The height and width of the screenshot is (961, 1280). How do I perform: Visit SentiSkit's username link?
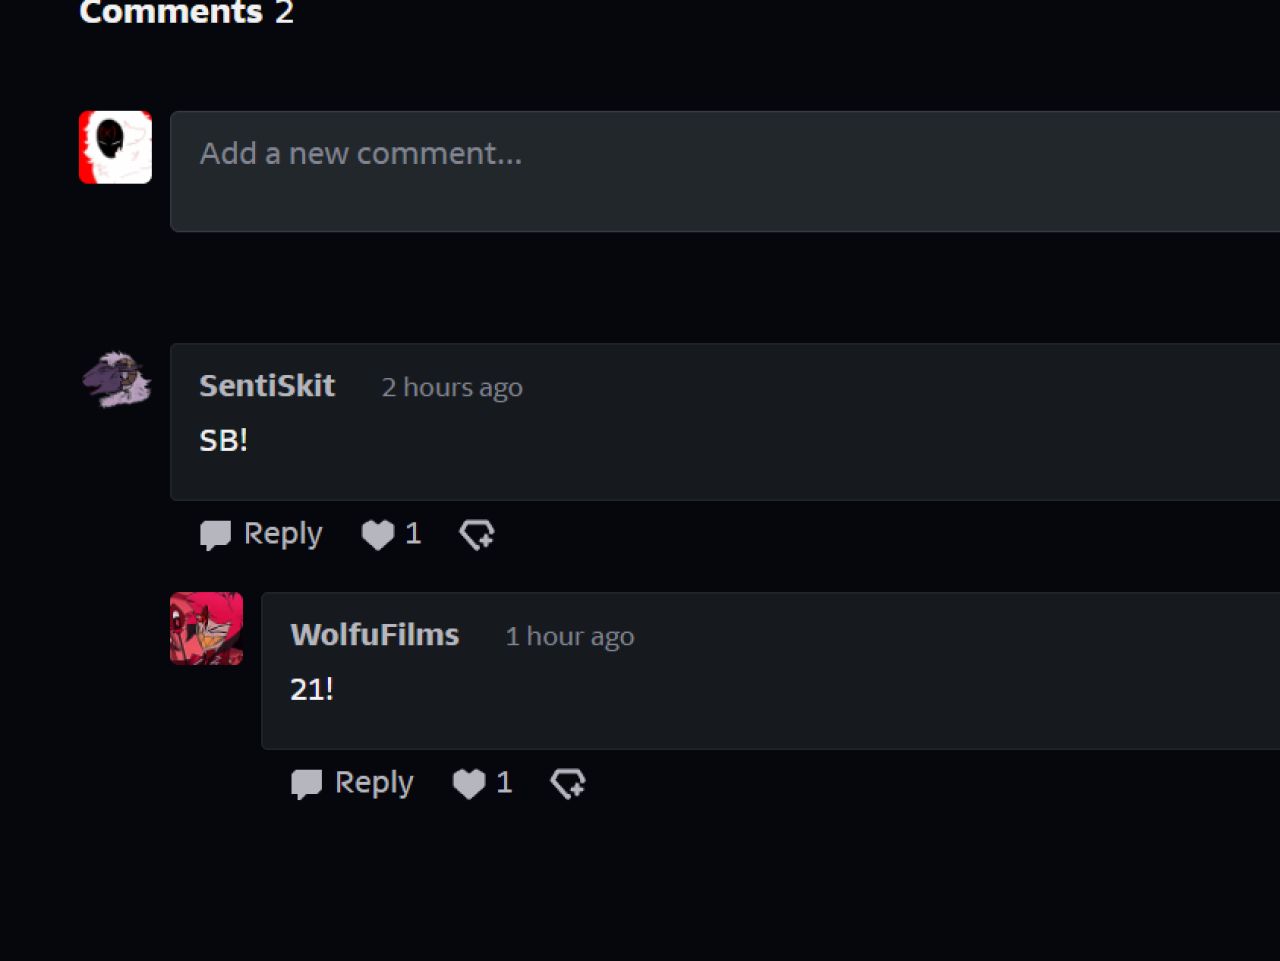(x=267, y=386)
